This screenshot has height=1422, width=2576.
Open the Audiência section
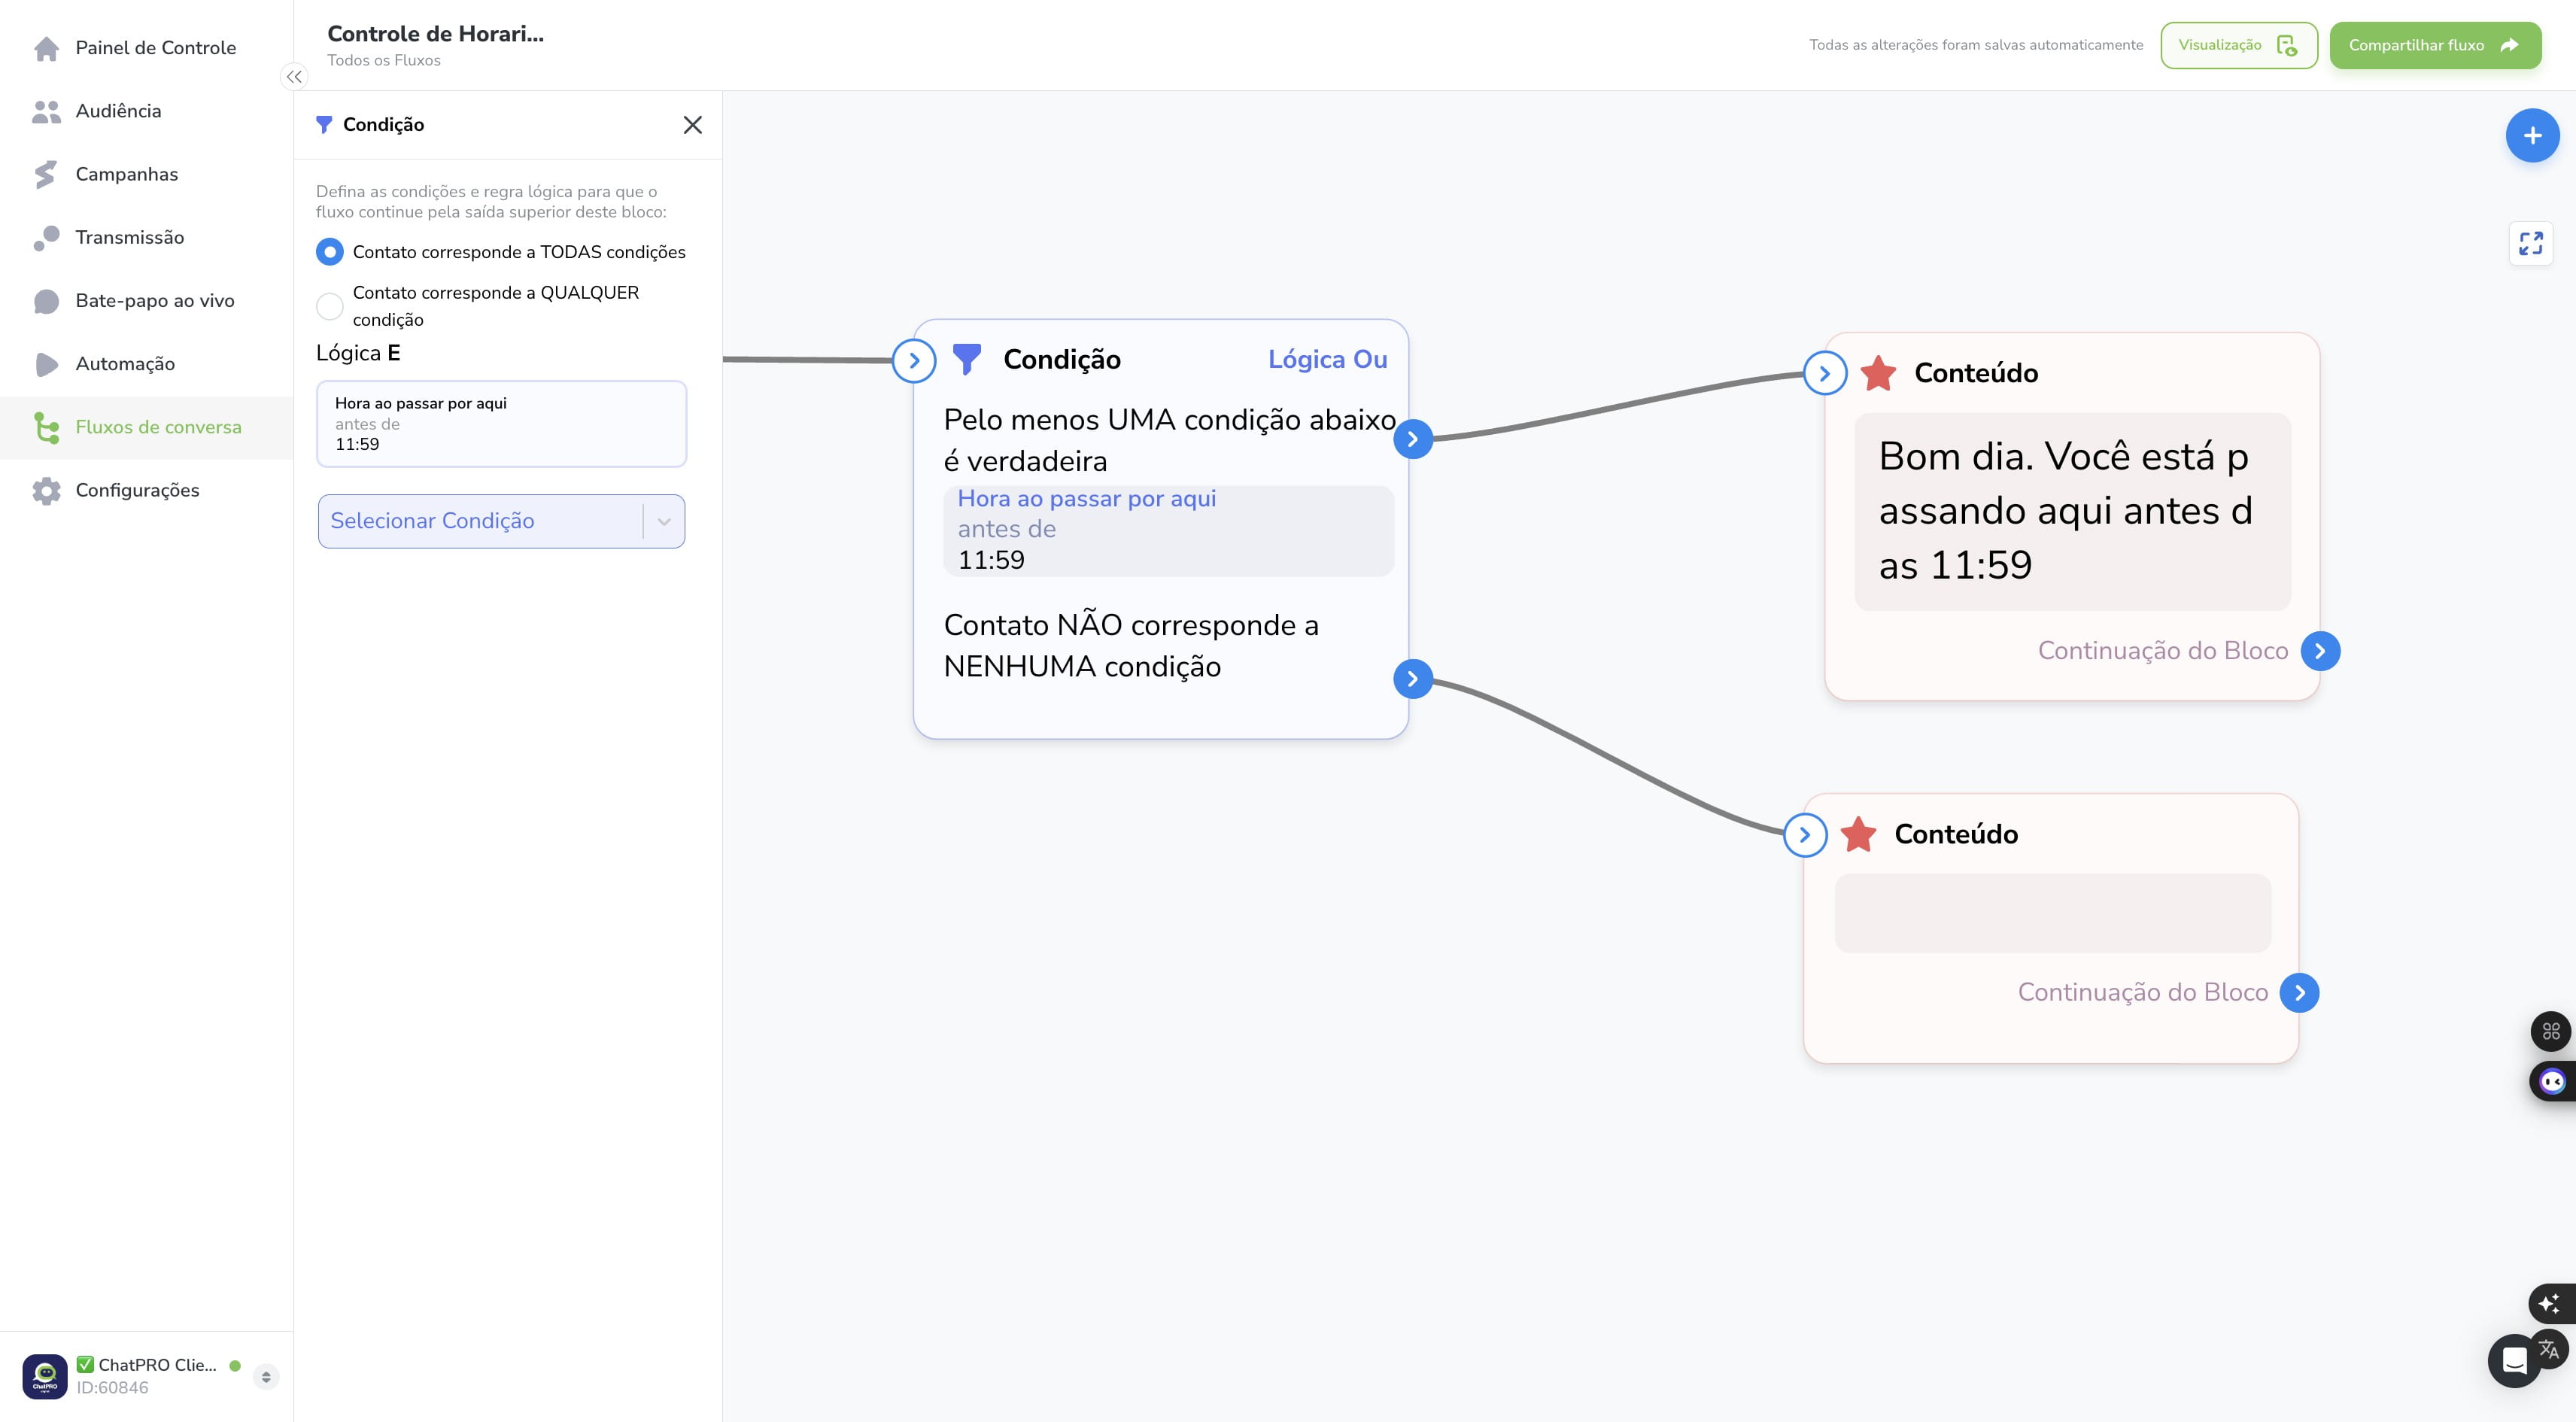(146, 111)
